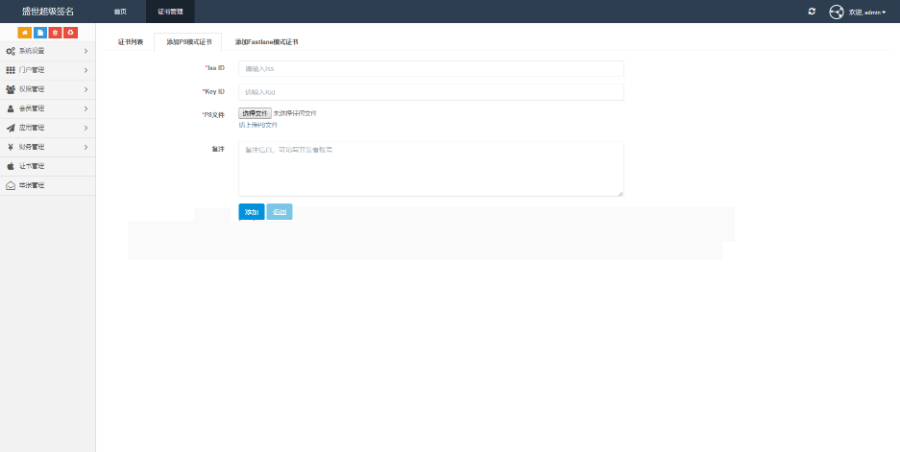Viewport: 900px width, 452px height.
Task: Focus the Iss ID input field
Action: coord(431,69)
